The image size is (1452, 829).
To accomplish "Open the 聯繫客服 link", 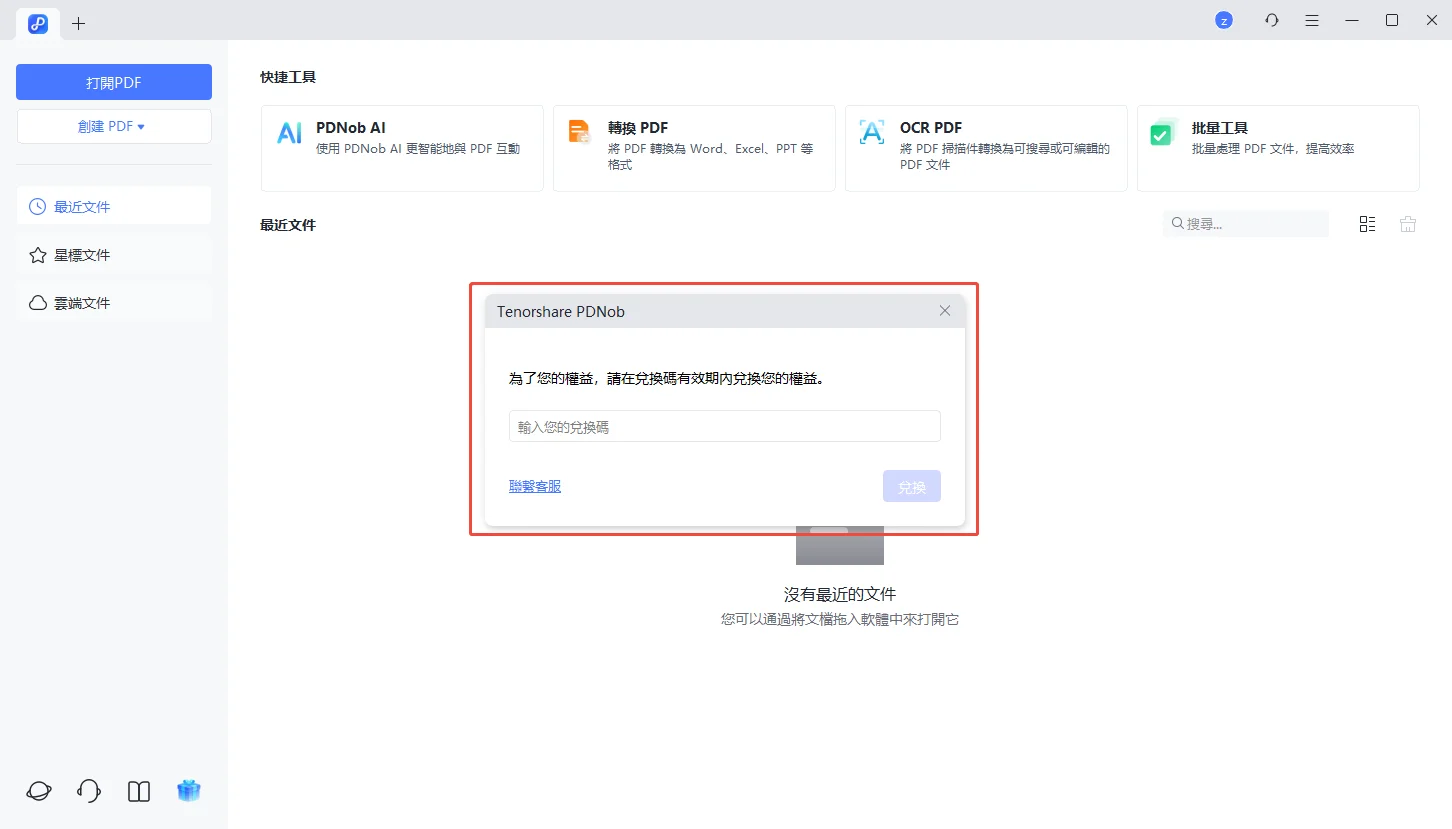I will [x=535, y=486].
